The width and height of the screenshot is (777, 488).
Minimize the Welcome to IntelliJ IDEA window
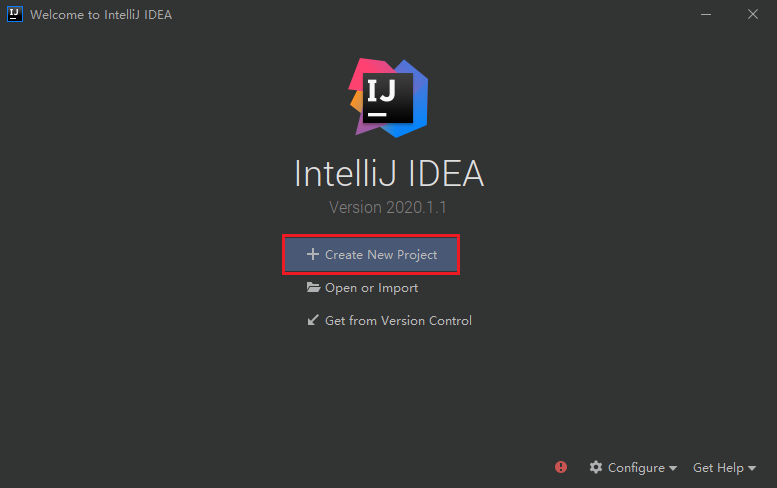pyautogui.click(x=704, y=15)
